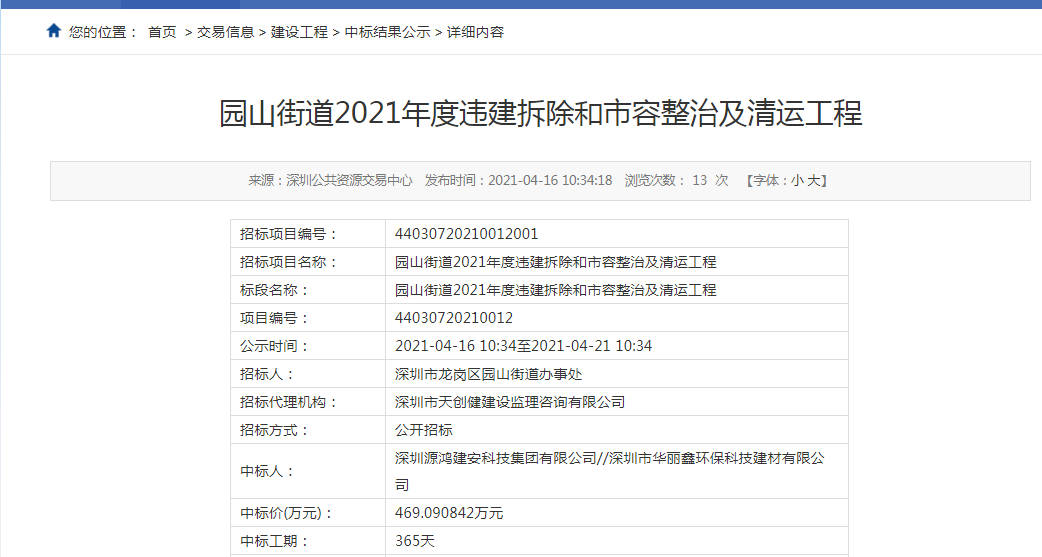Click agency 深圳市天创健建设监理咨询有限公司

[x=510, y=402]
